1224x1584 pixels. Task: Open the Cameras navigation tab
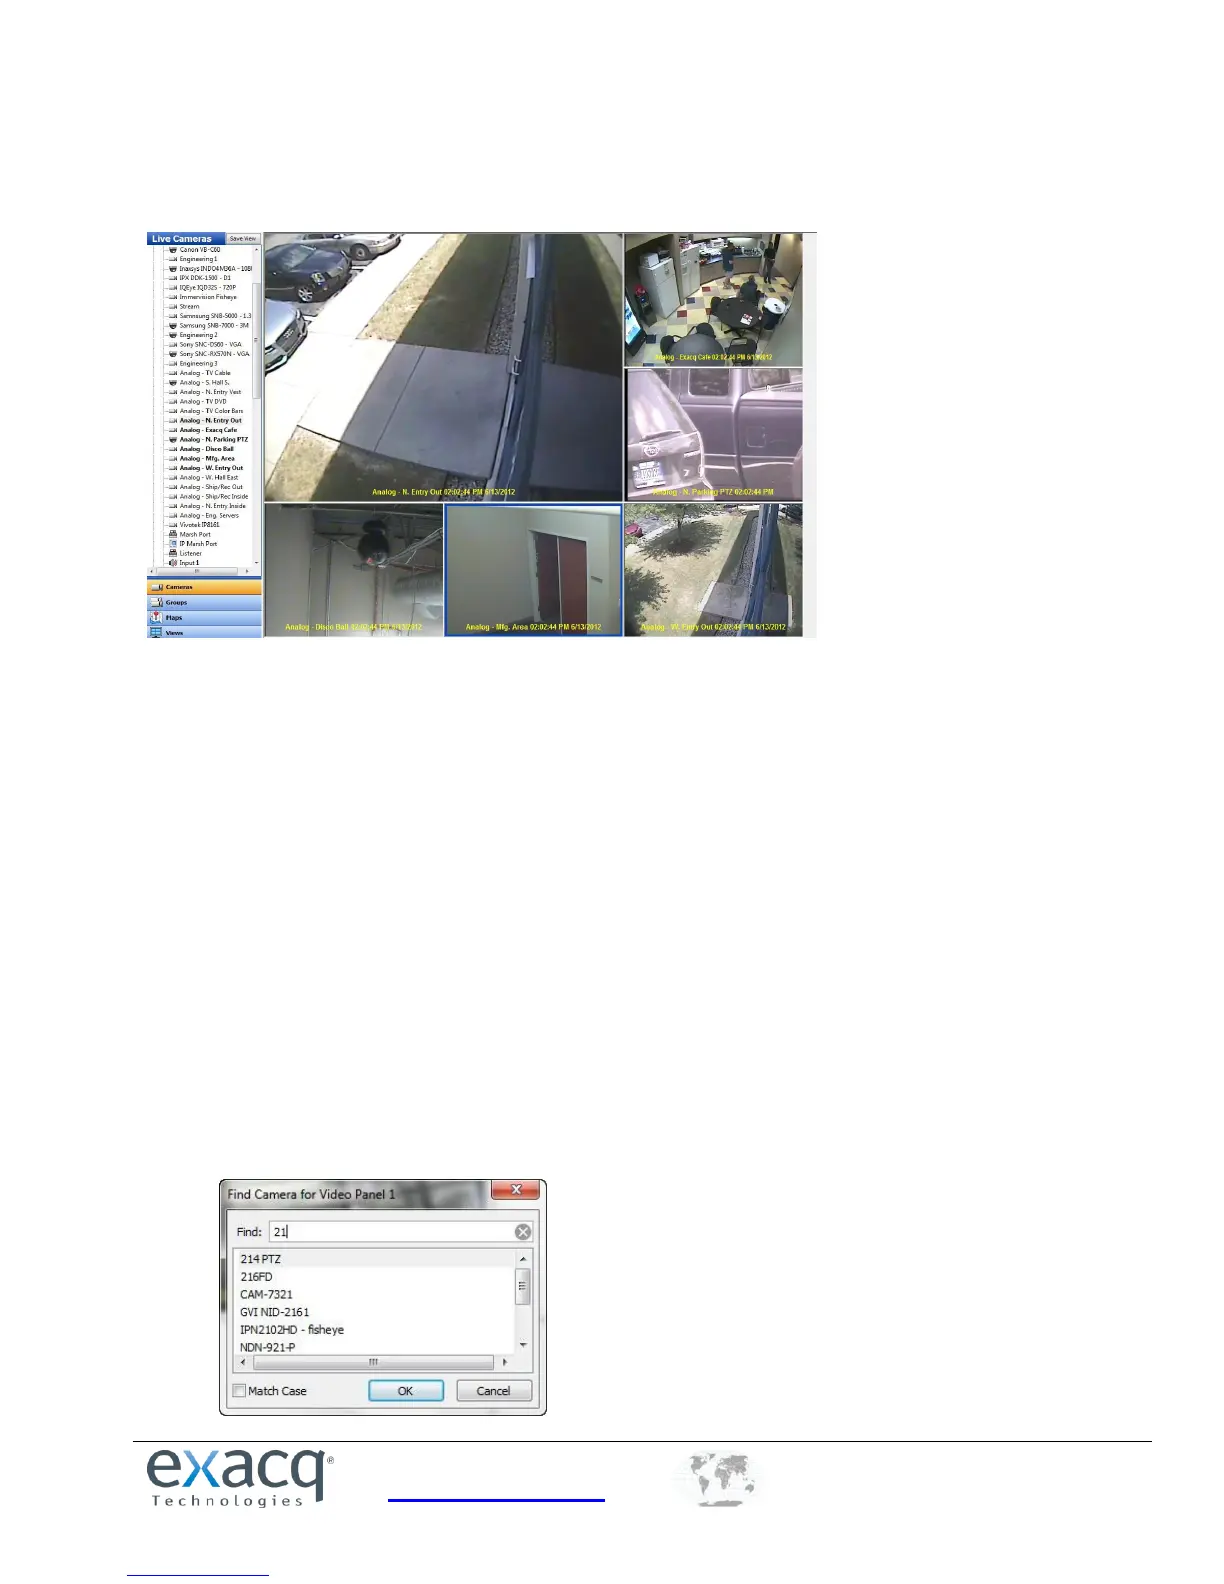click(x=205, y=587)
